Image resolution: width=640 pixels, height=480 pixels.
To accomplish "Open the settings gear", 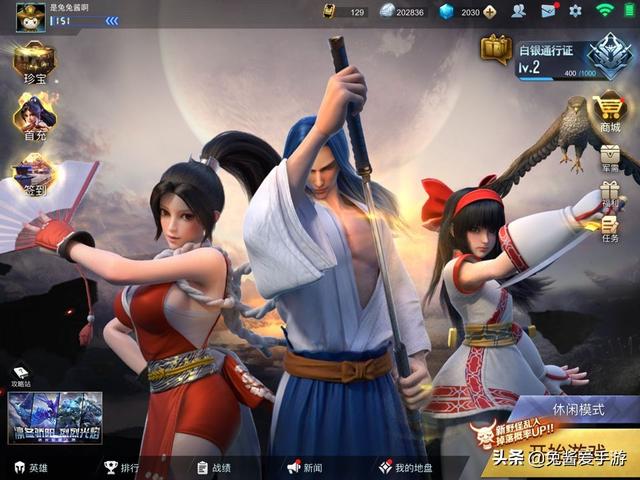I will 575,11.
